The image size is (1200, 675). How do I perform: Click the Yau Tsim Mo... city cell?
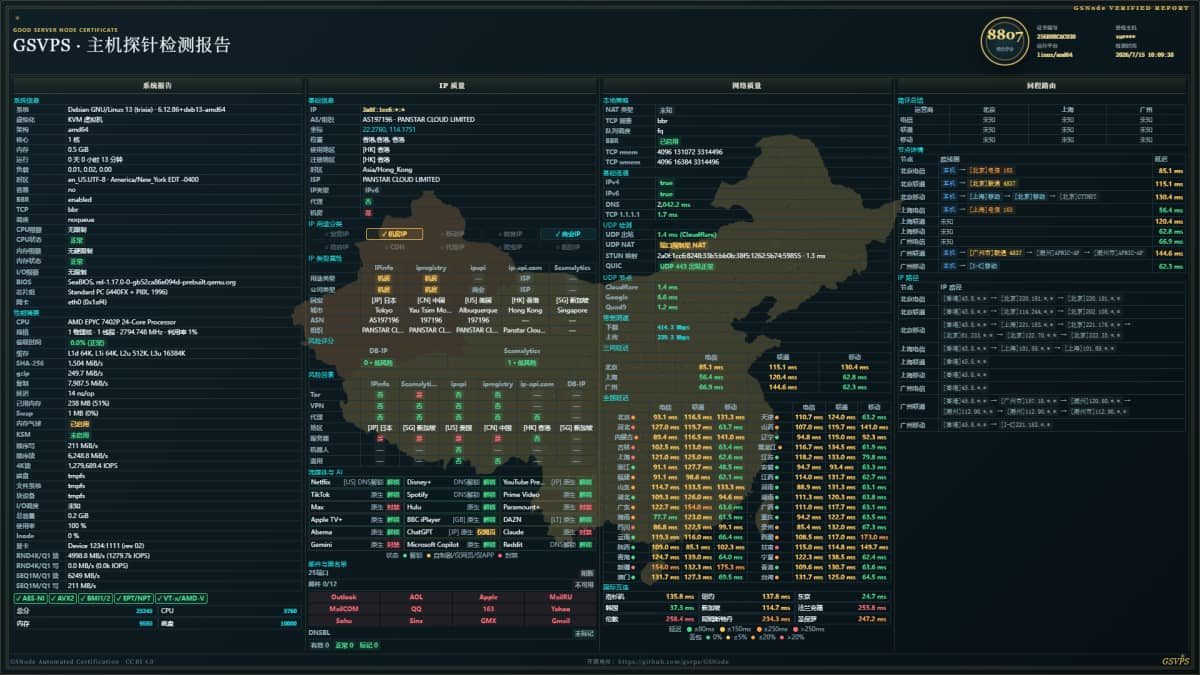point(431,310)
